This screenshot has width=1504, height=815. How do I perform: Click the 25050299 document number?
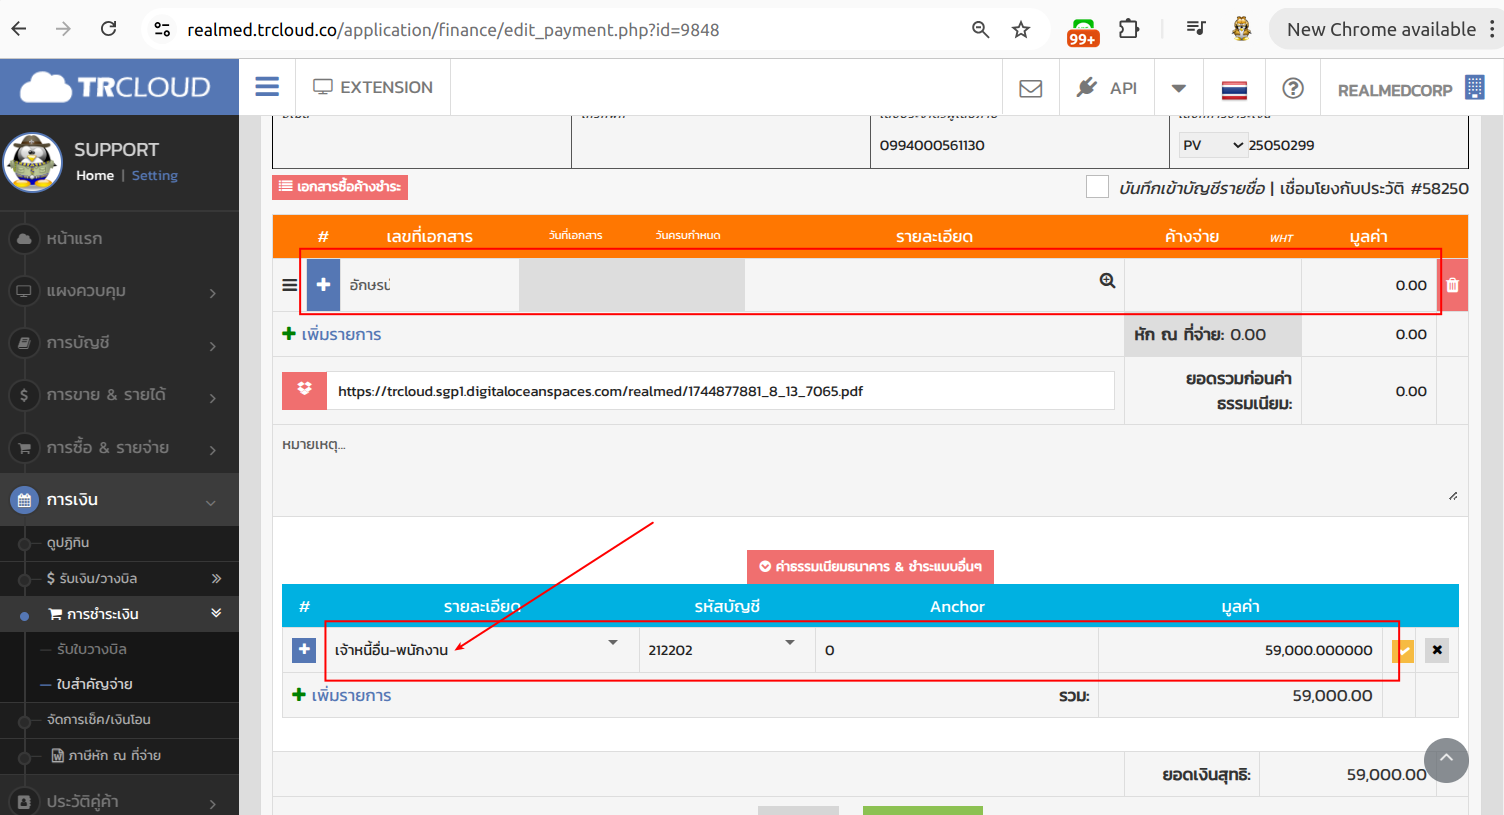[x=1281, y=145]
